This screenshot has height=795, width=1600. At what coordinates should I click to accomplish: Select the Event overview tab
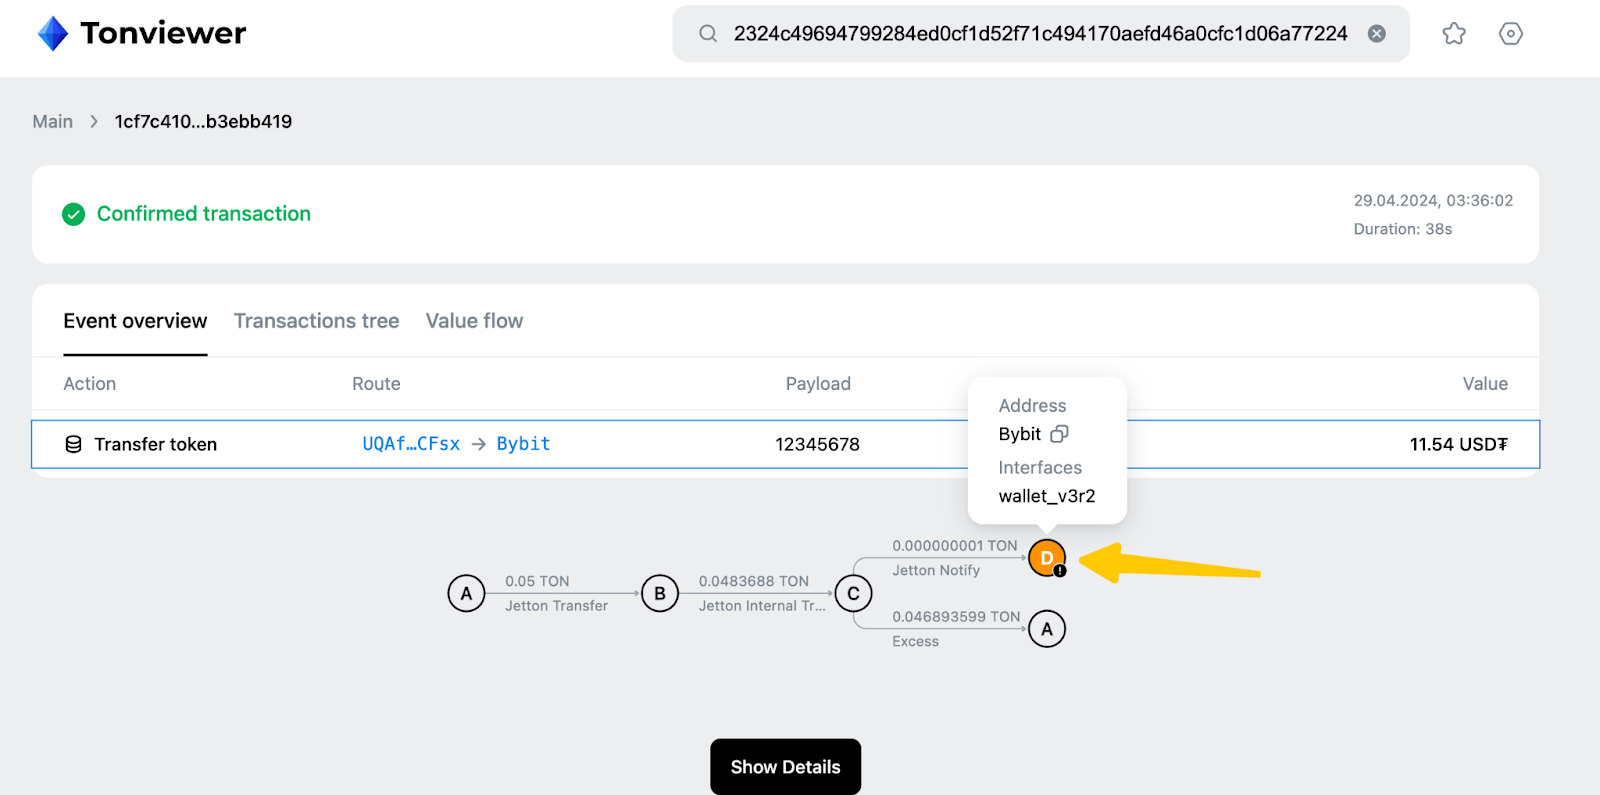coord(135,321)
